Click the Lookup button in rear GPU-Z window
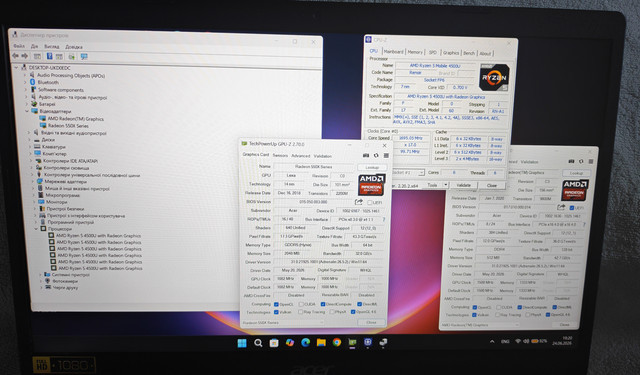The height and width of the screenshot is (375, 640). point(576,173)
